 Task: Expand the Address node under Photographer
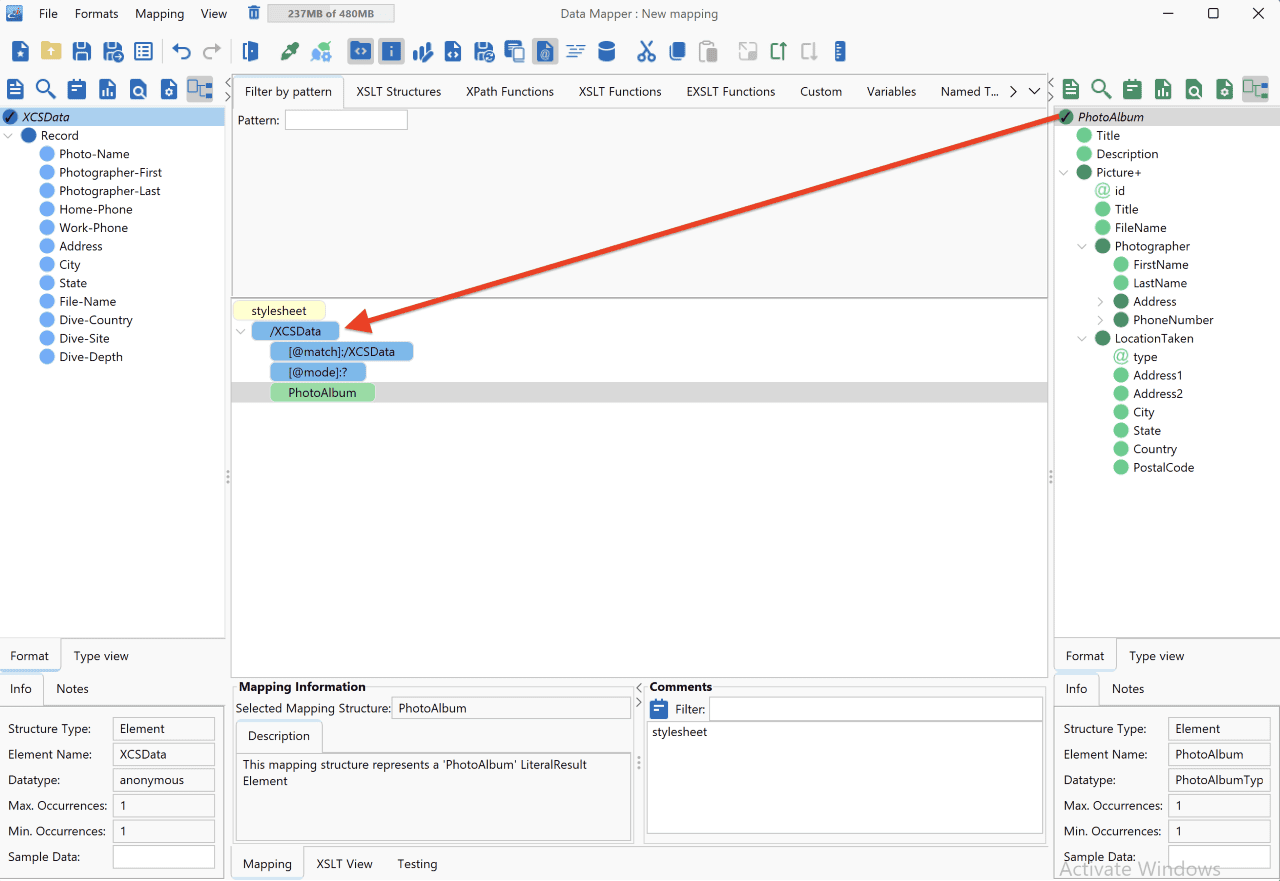pyautogui.click(x=1100, y=301)
